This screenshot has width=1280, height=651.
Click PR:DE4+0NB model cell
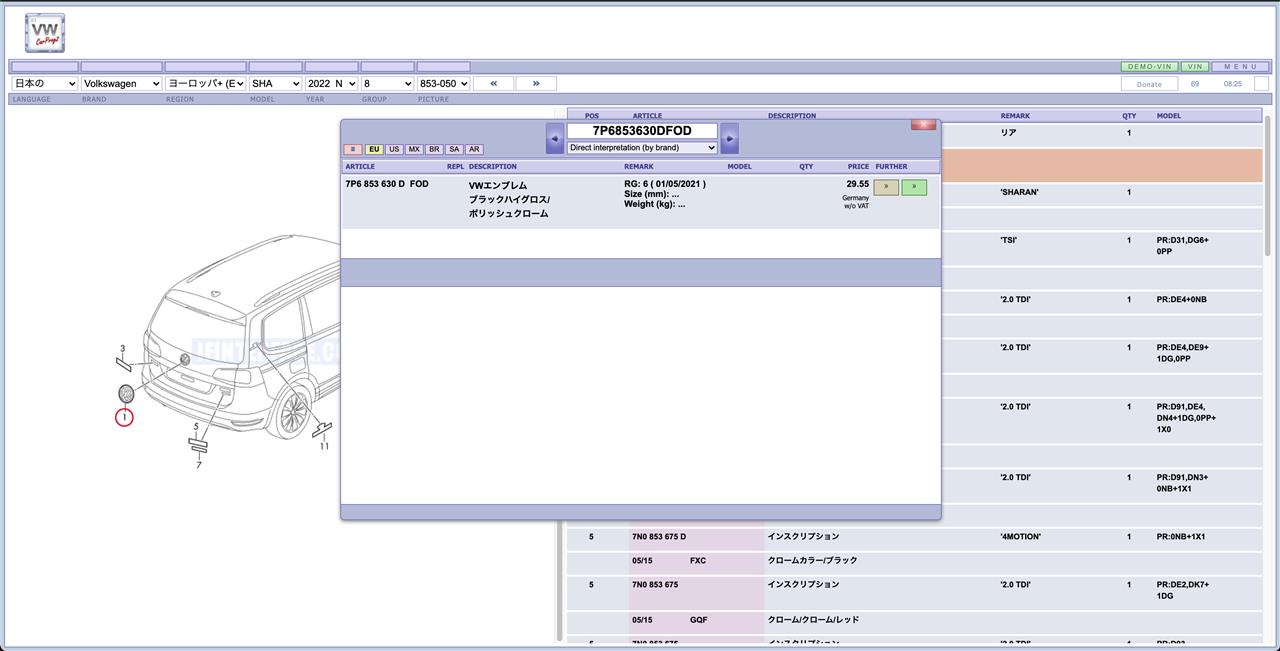1181,299
